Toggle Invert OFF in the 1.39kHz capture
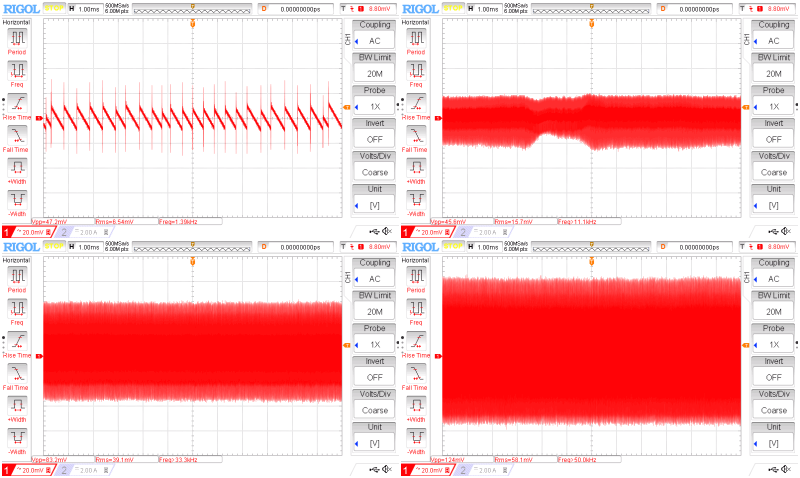800x478 pixels. pos(374,132)
